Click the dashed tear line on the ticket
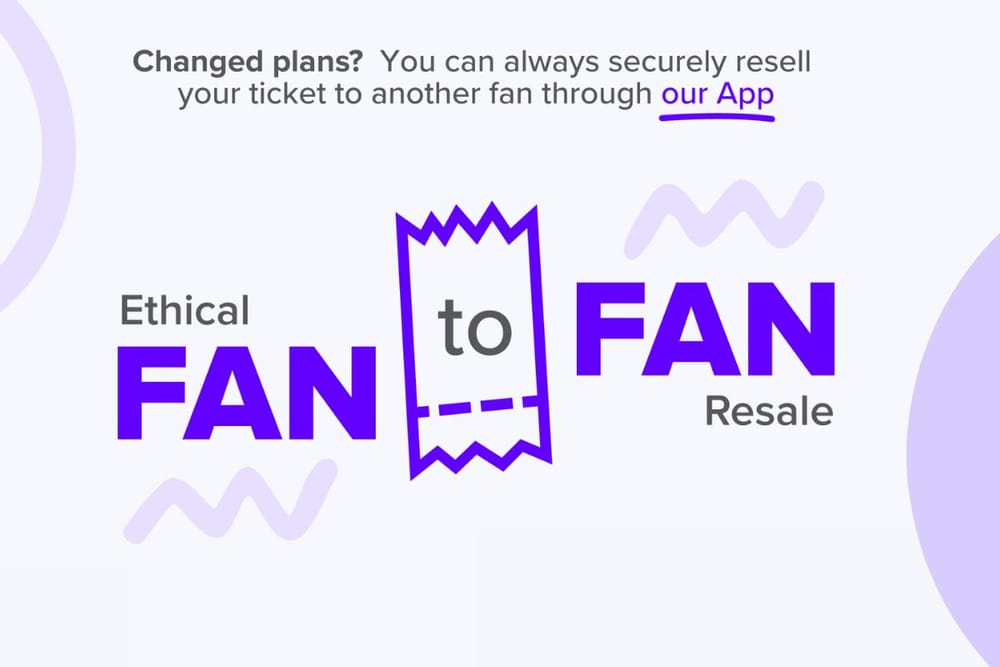Image resolution: width=1000 pixels, height=667 pixels. pos(478,408)
